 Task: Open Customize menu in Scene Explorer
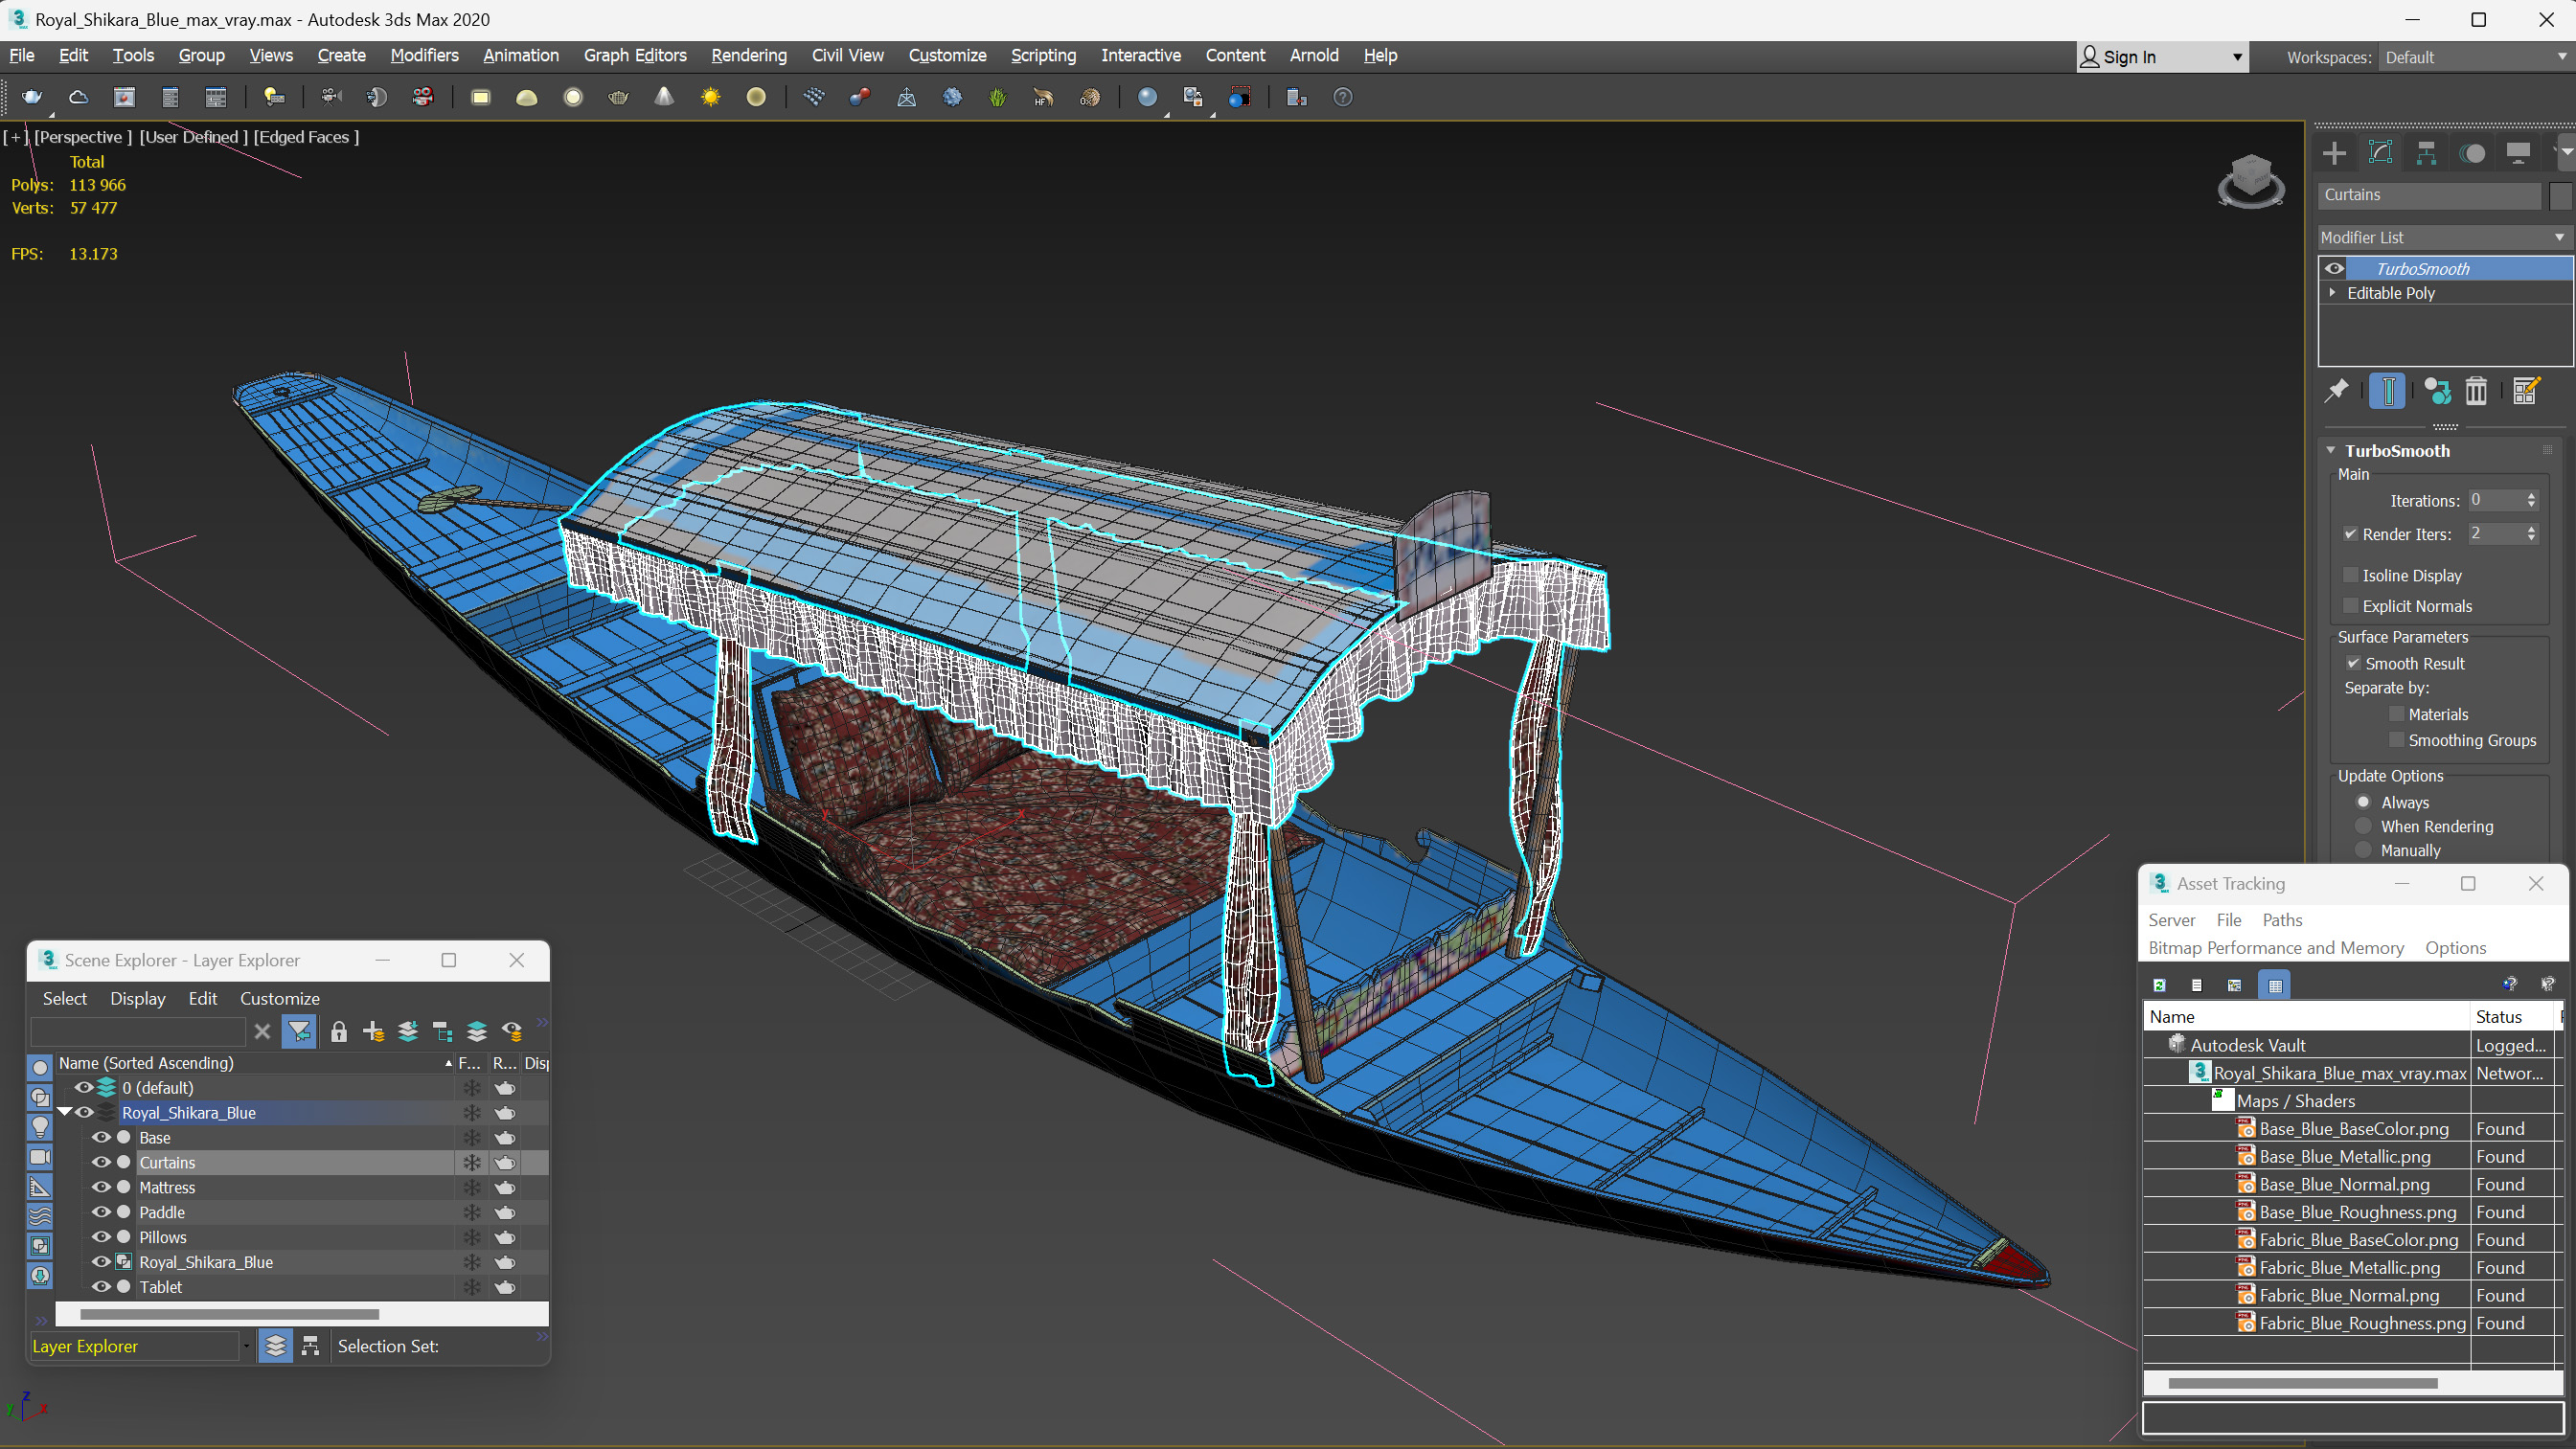tap(280, 998)
